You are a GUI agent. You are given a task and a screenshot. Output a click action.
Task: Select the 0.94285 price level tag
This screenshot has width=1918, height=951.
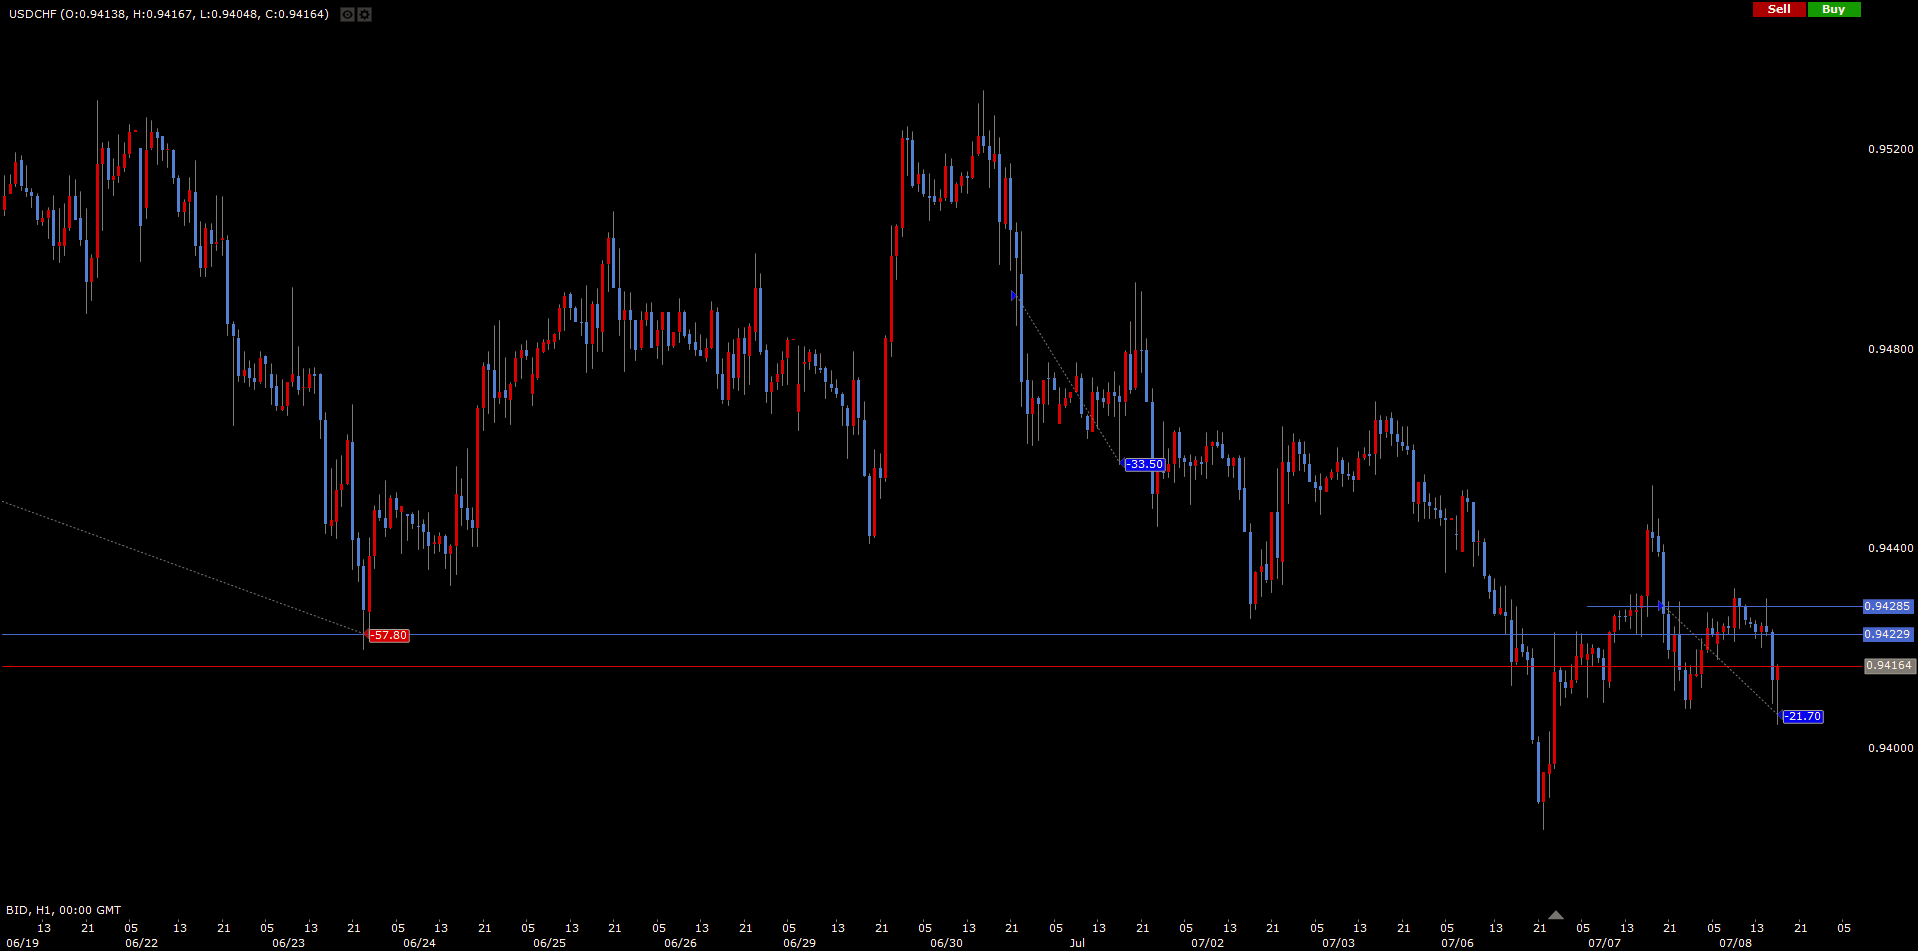click(1888, 607)
